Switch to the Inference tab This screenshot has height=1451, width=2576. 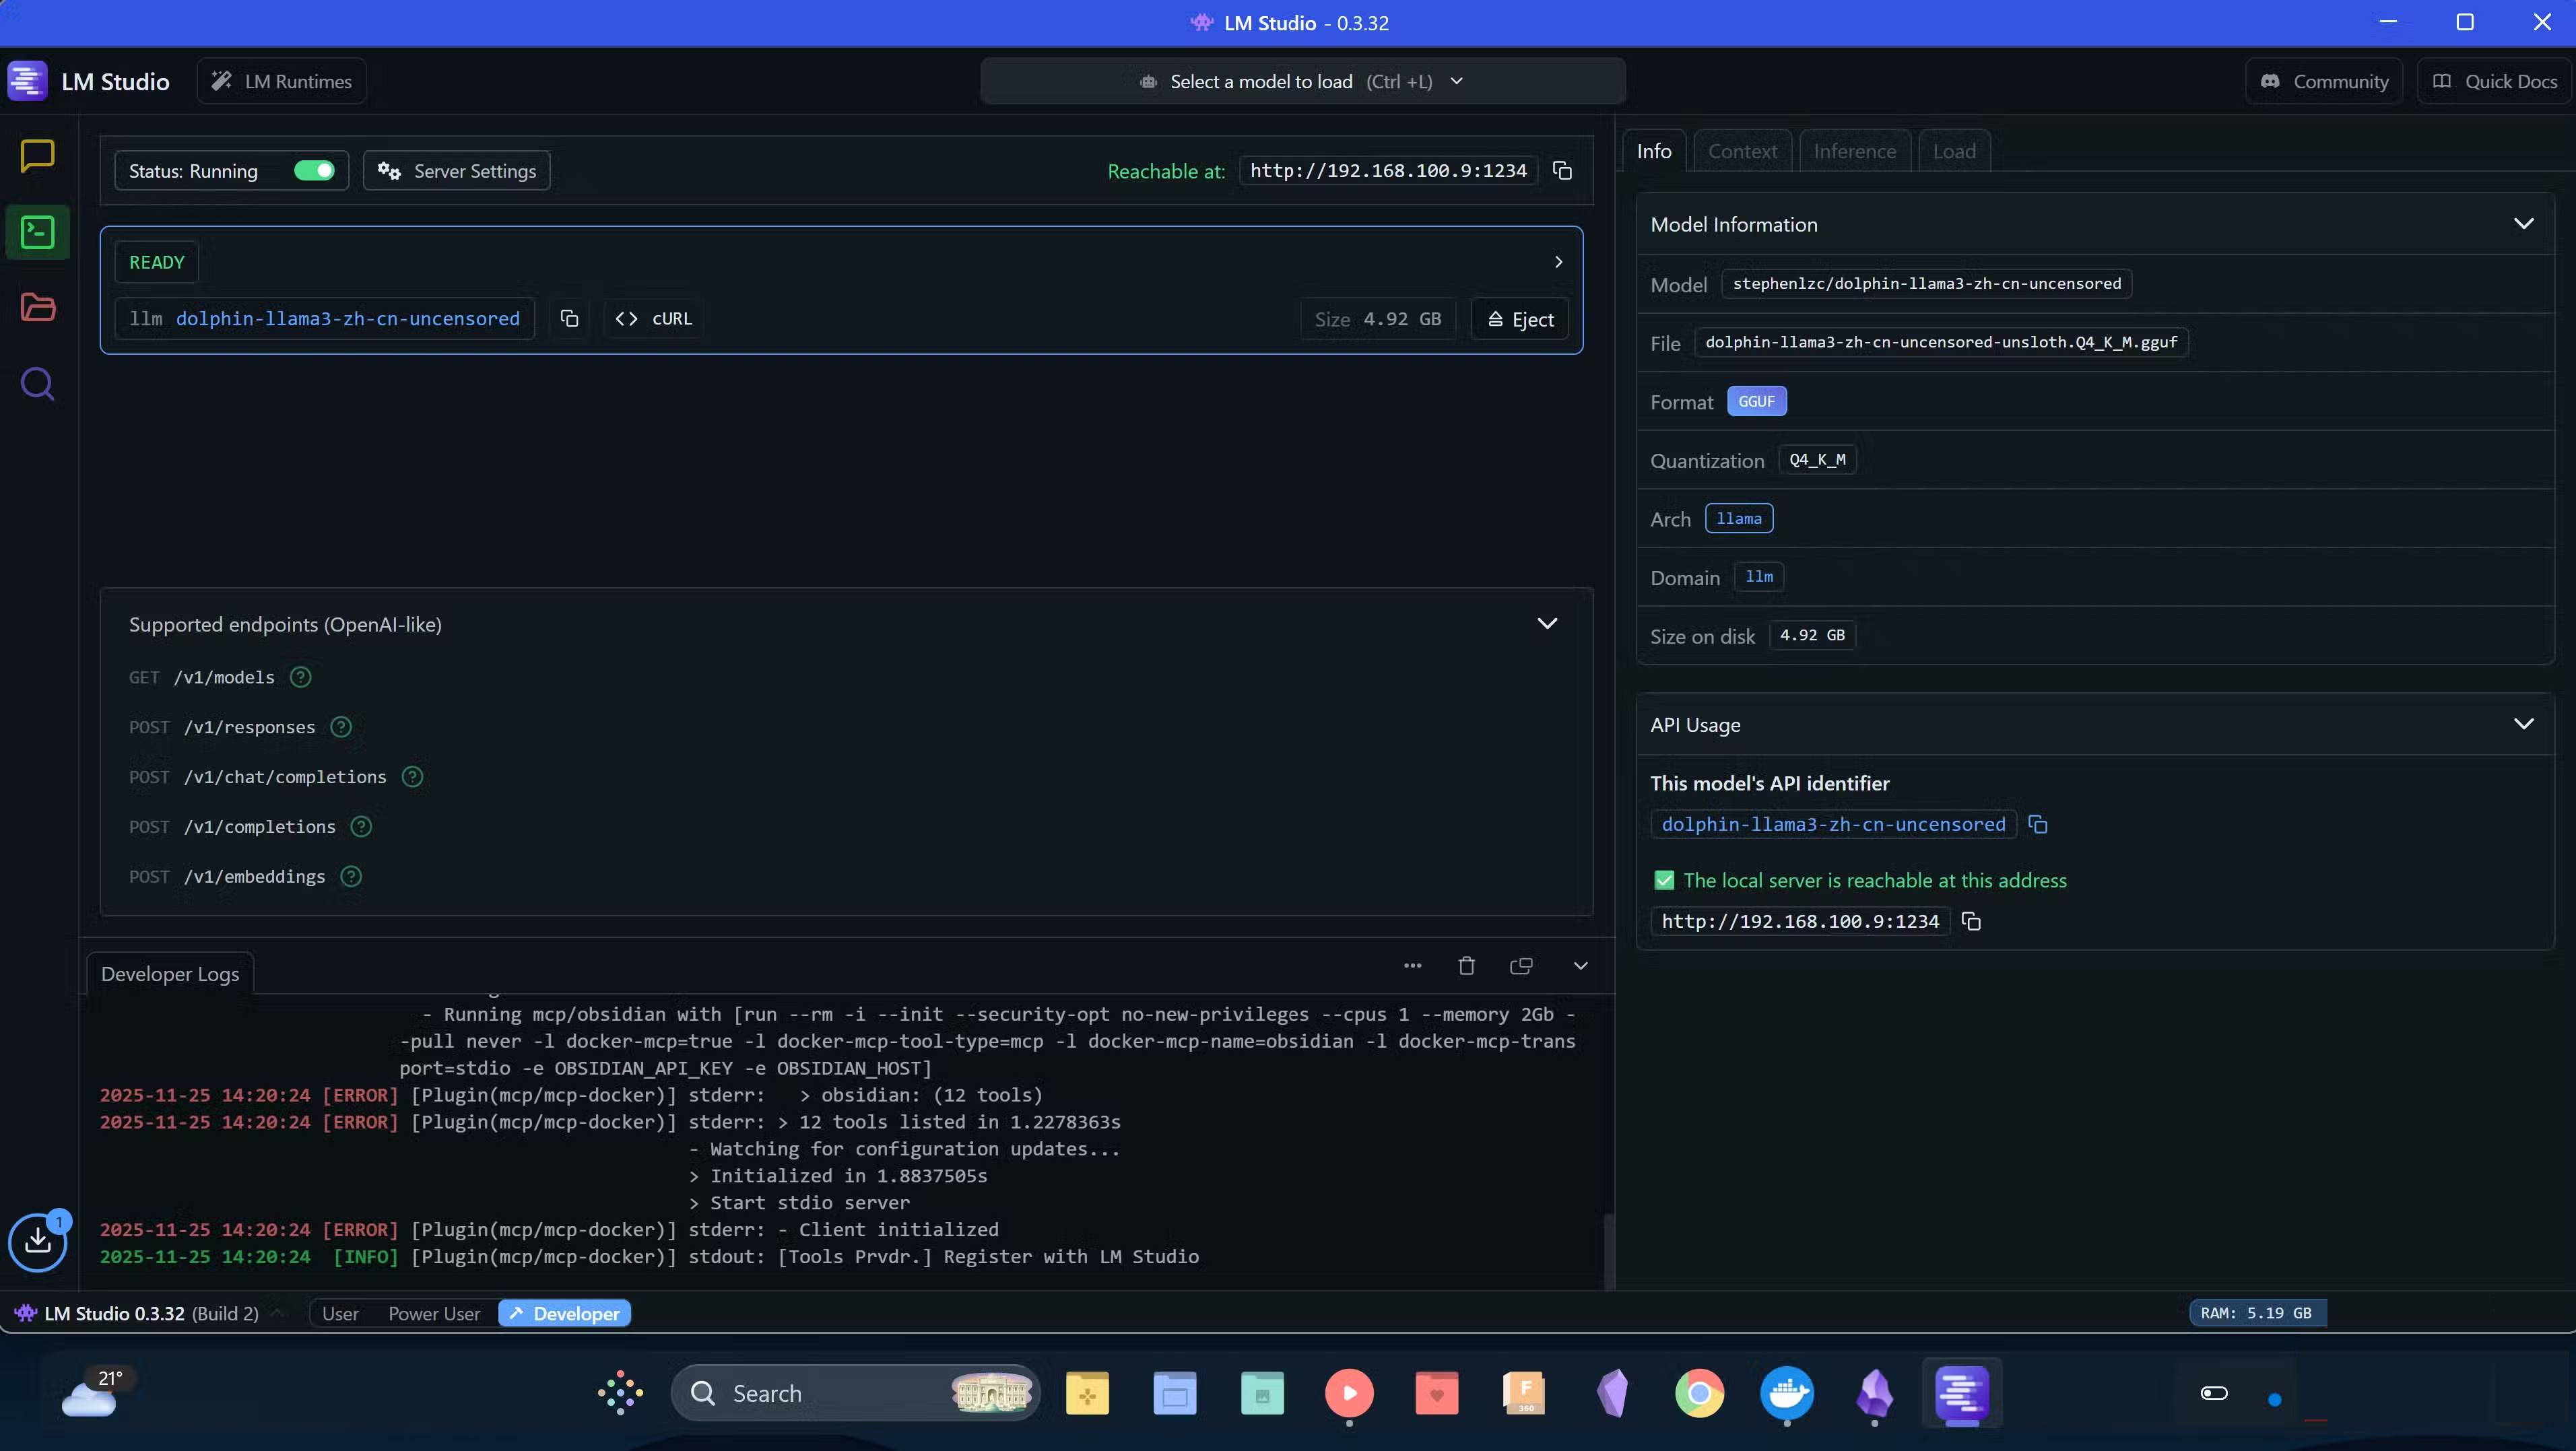pyautogui.click(x=1854, y=150)
